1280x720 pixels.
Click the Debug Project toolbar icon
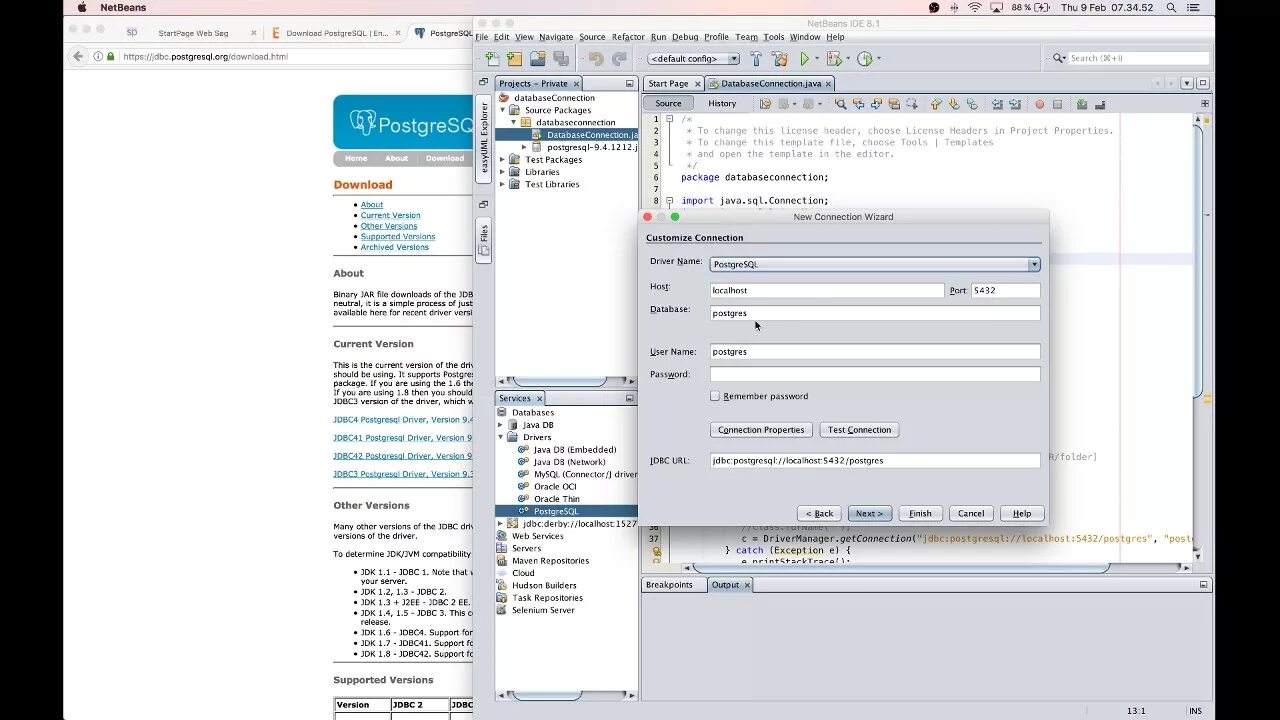(834, 59)
